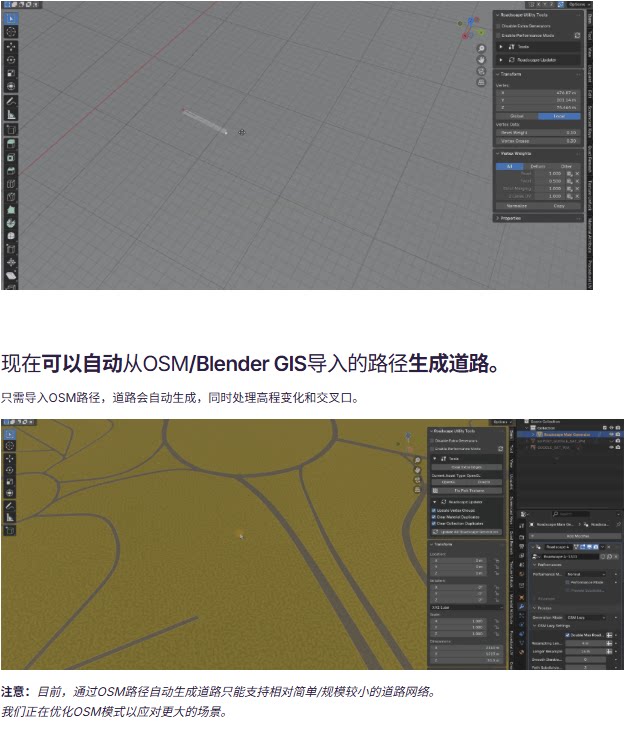Collapse the Transform section in top panel

click(498, 74)
